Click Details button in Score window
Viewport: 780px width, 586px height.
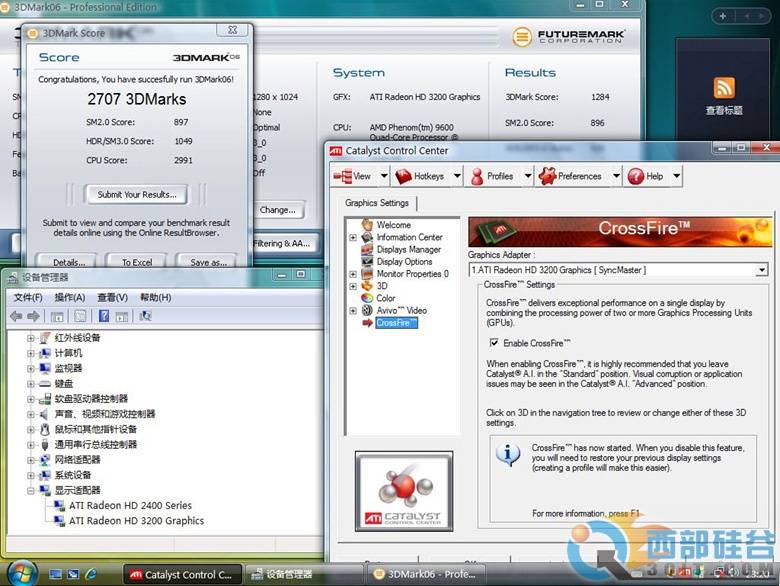[x=69, y=262]
